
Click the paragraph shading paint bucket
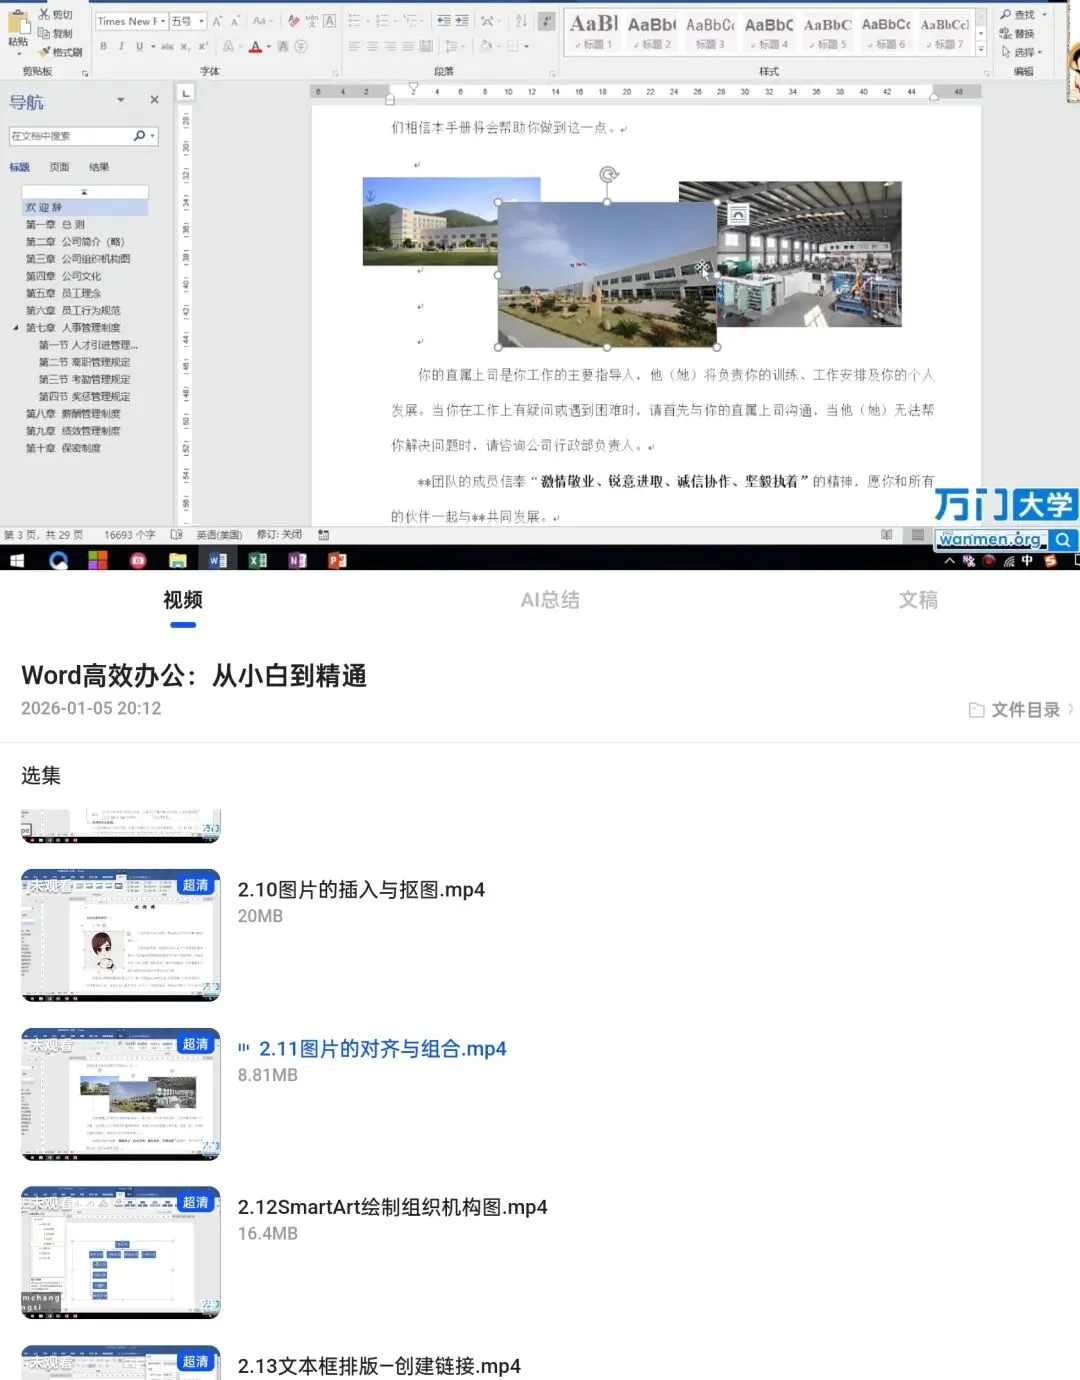pyautogui.click(x=485, y=46)
